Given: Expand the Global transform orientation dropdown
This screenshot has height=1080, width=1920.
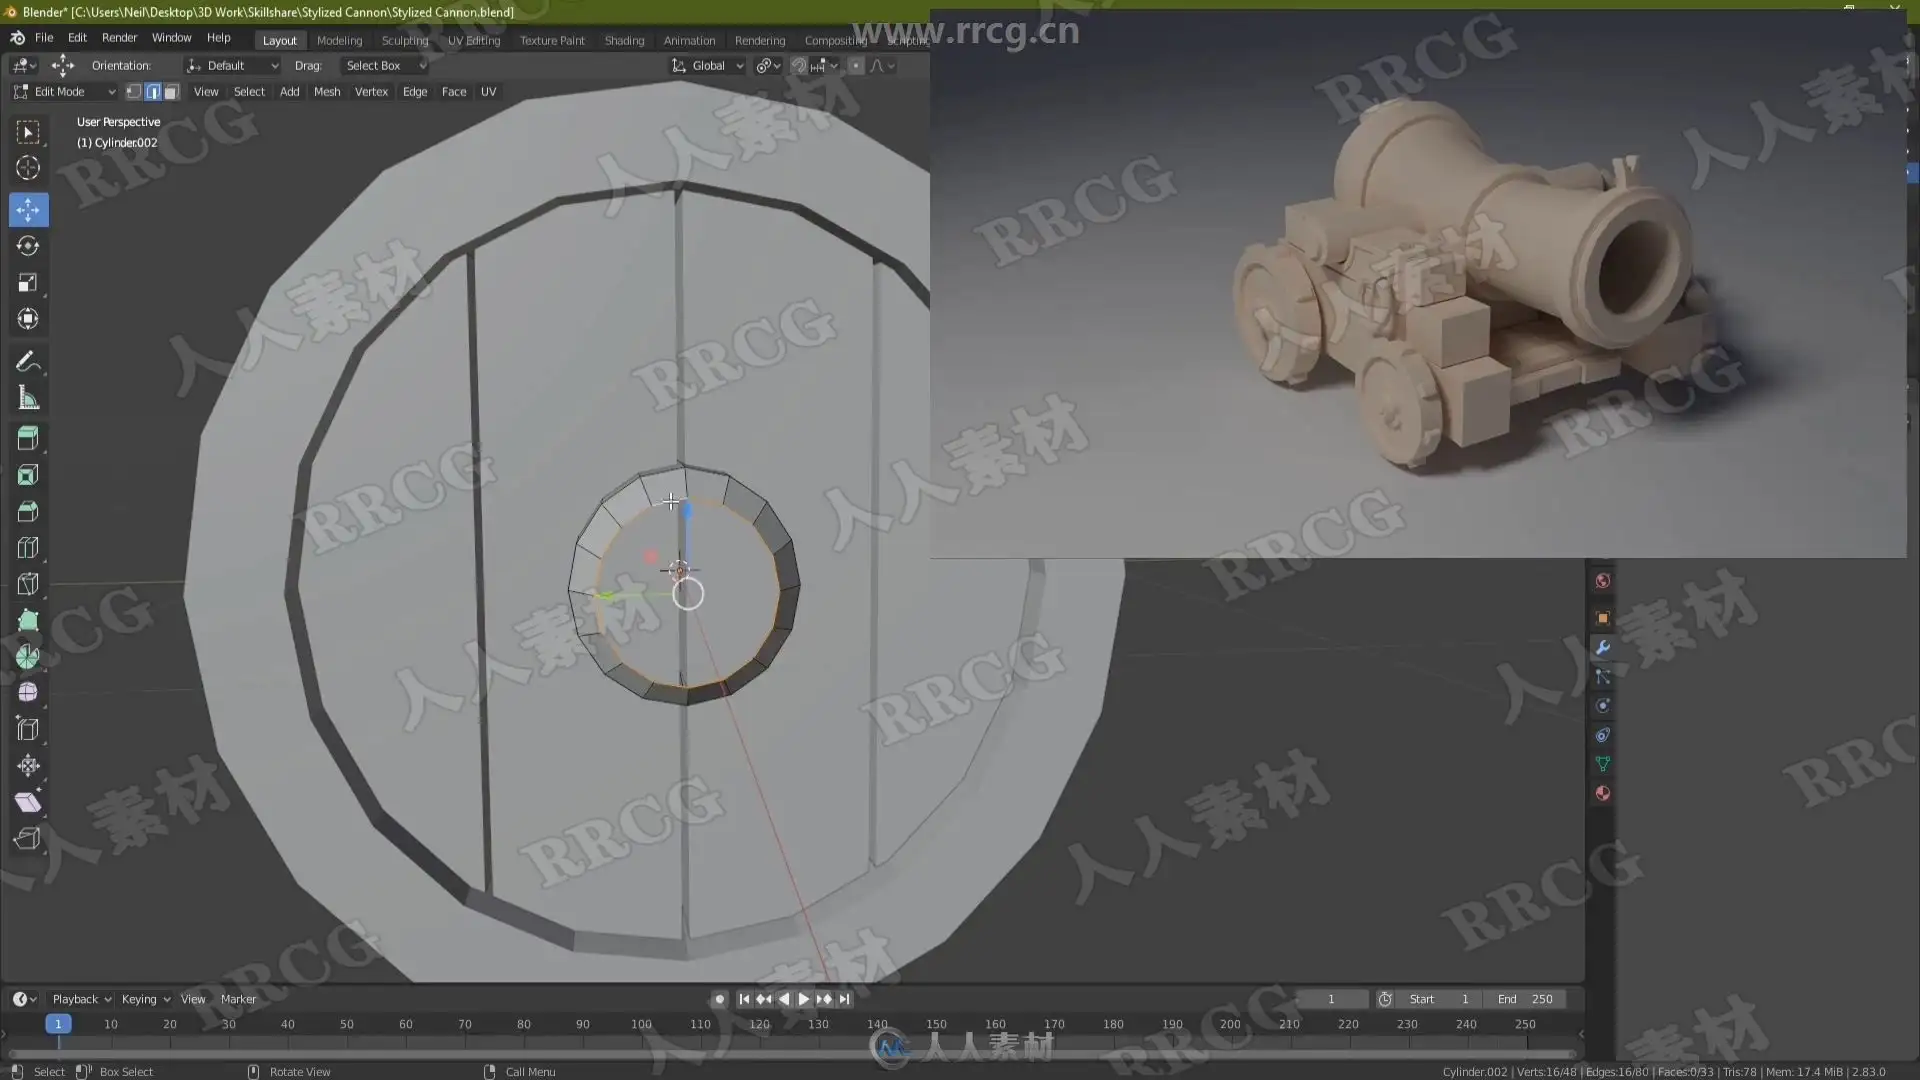Looking at the screenshot, I should pyautogui.click(x=708, y=66).
